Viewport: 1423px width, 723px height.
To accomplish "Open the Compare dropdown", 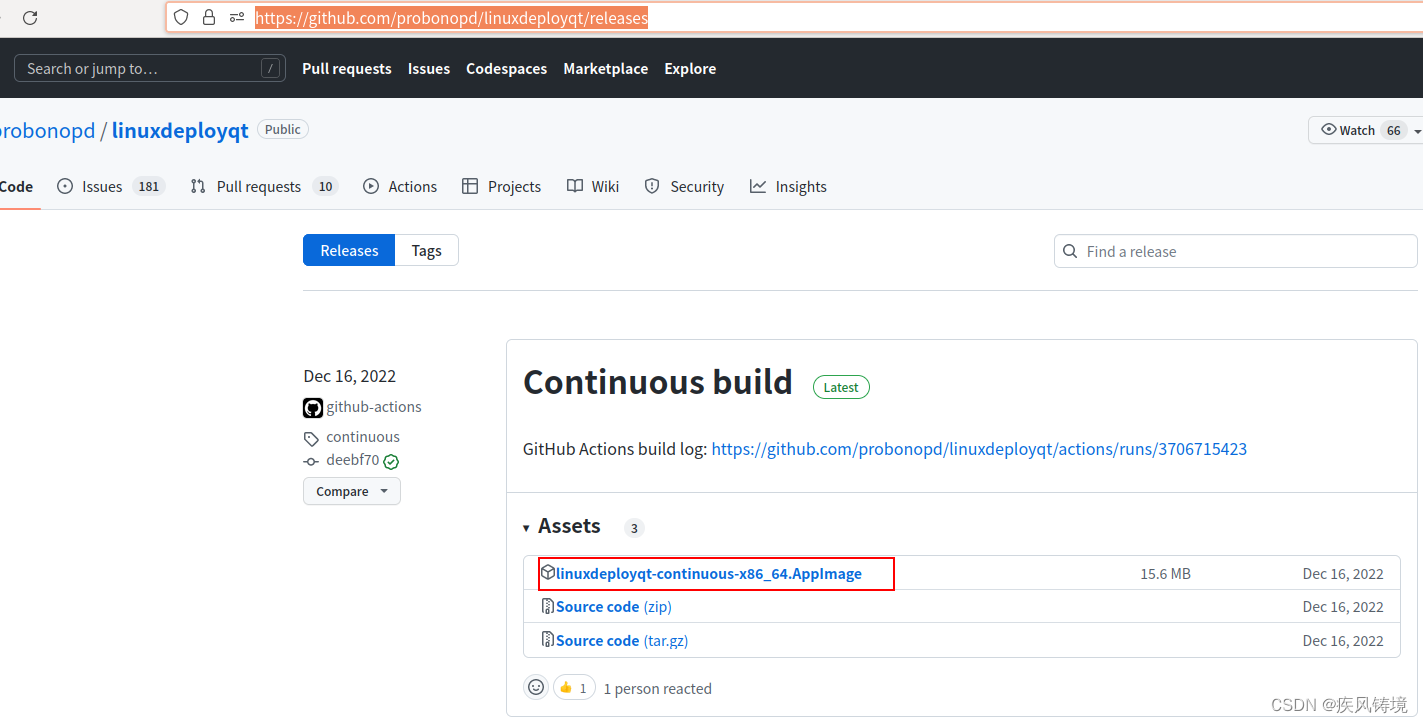I will tap(351, 491).
